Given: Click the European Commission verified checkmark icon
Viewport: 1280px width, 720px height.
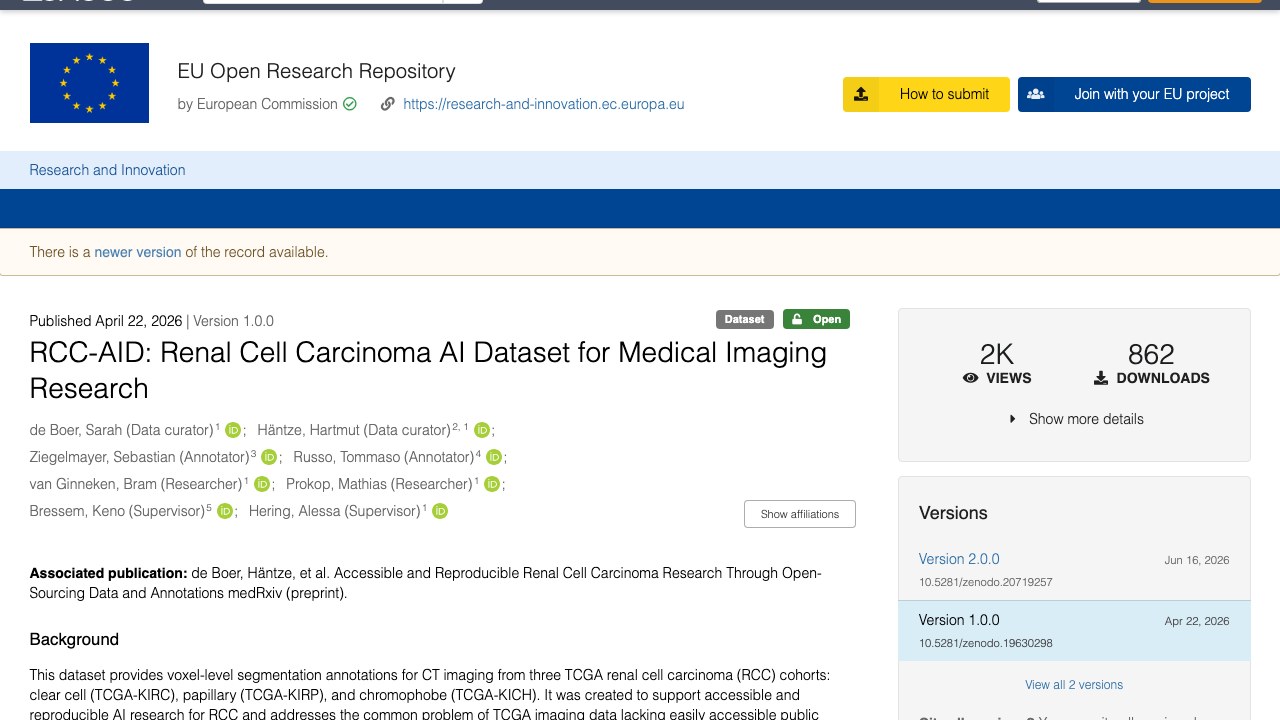Looking at the screenshot, I should pyautogui.click(x=350, y=104).
